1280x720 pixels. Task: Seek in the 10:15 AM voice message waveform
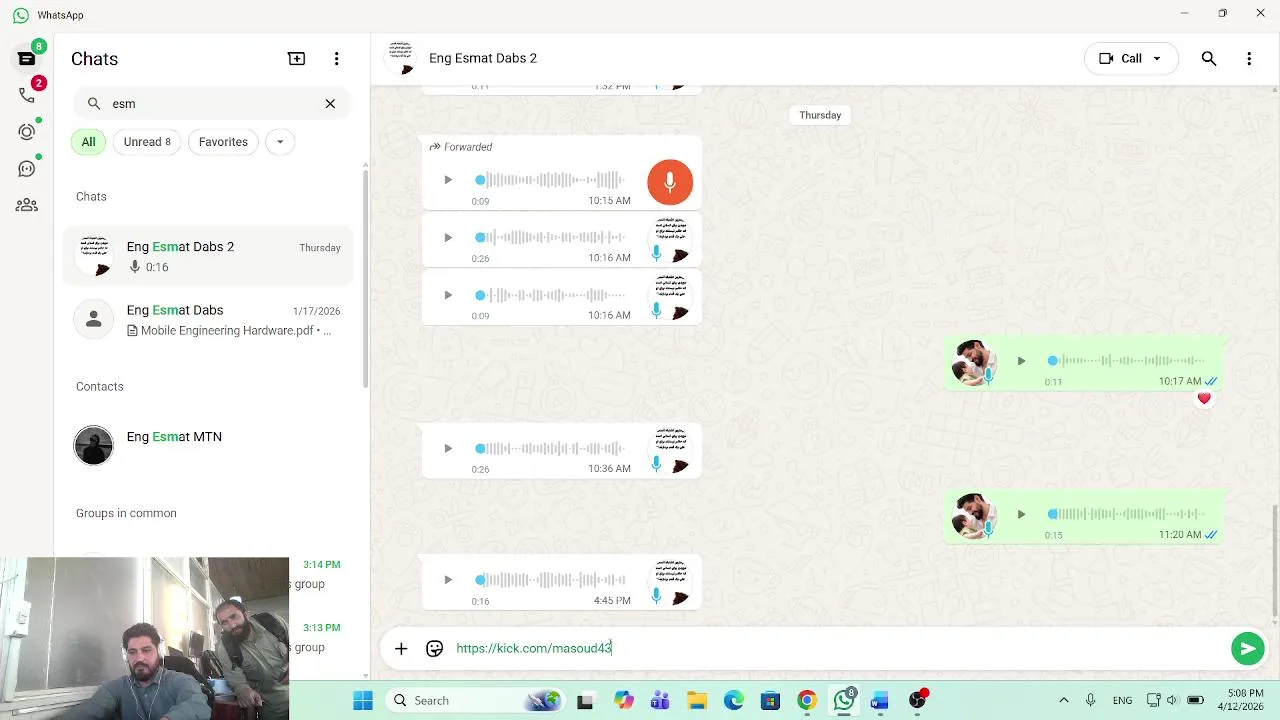551,180
